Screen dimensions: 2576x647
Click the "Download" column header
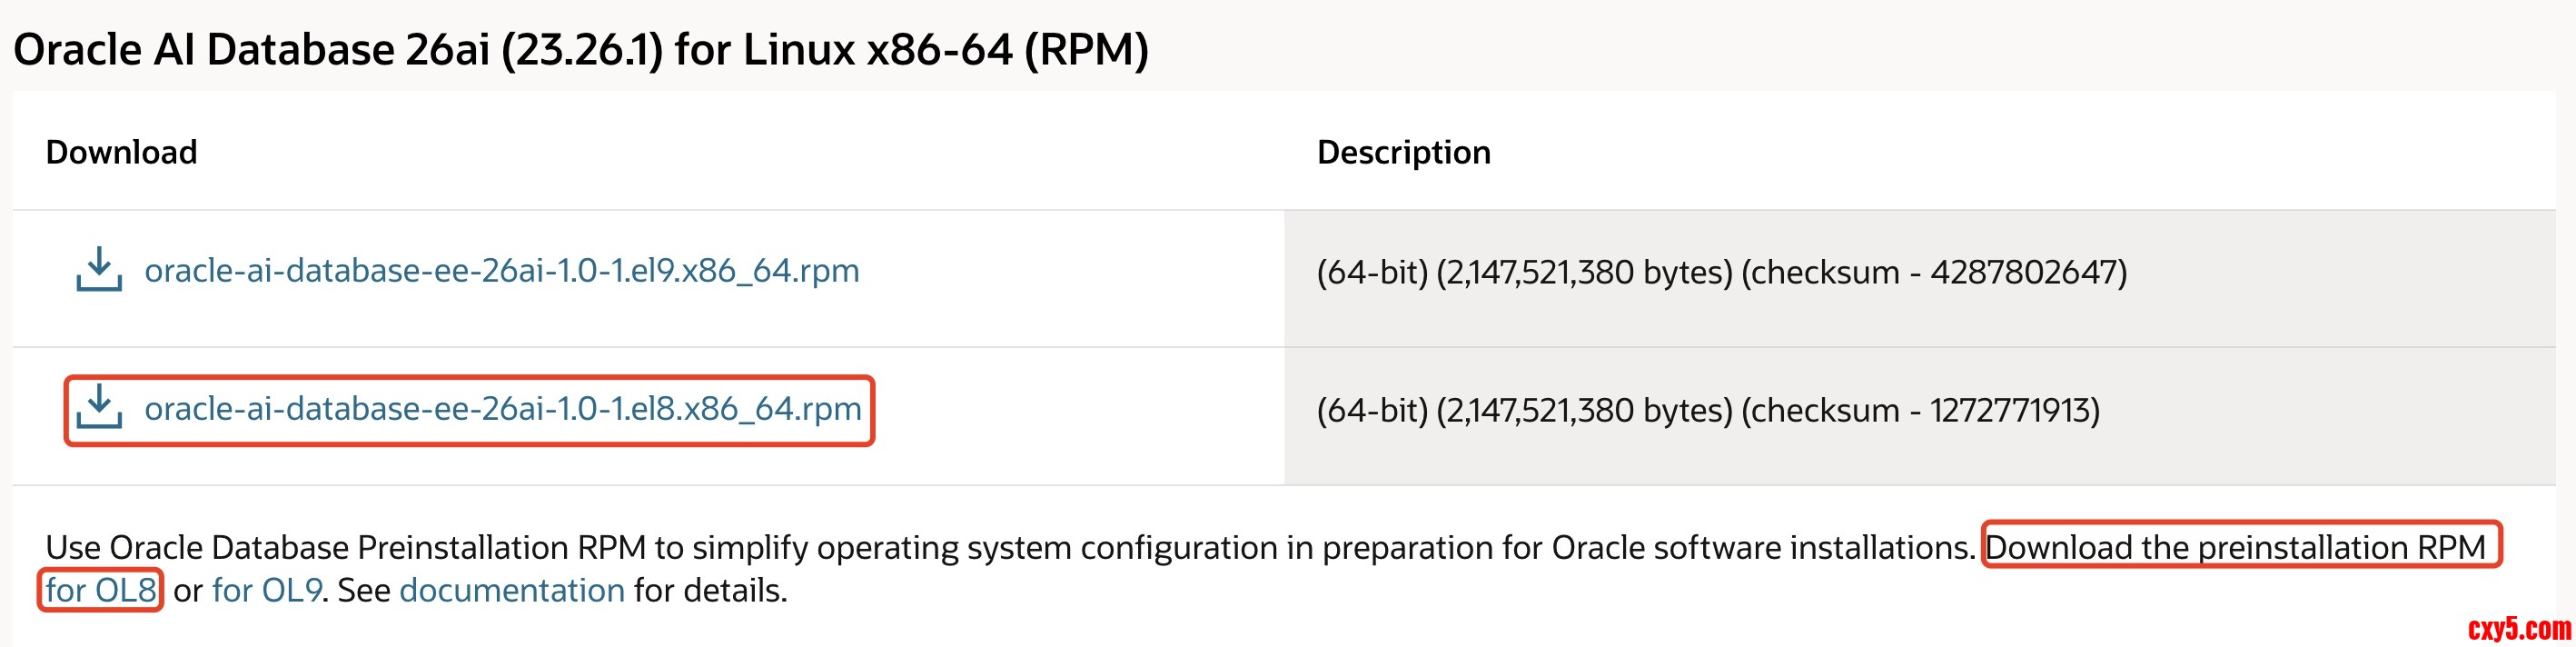click(x=121, y=152)
